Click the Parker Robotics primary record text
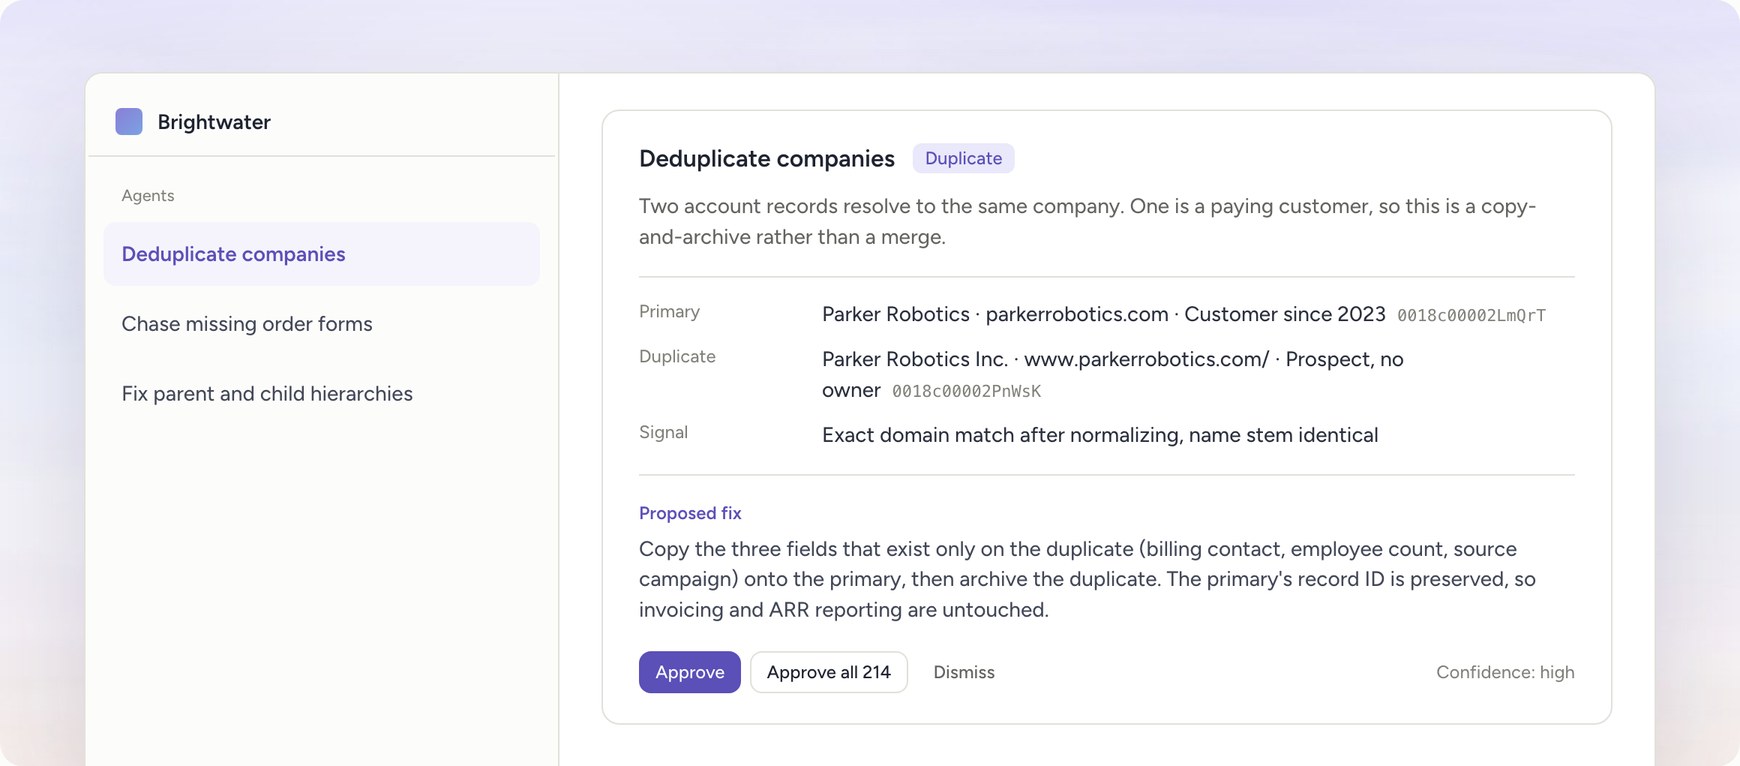 pos(1104,314)
